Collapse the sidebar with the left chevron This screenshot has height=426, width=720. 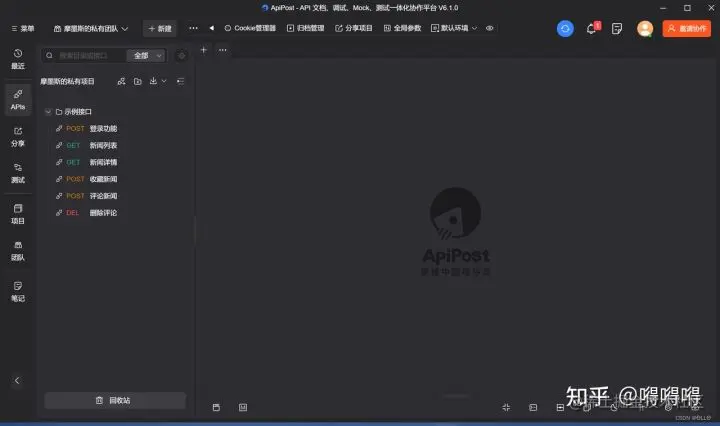pos(17,380)
